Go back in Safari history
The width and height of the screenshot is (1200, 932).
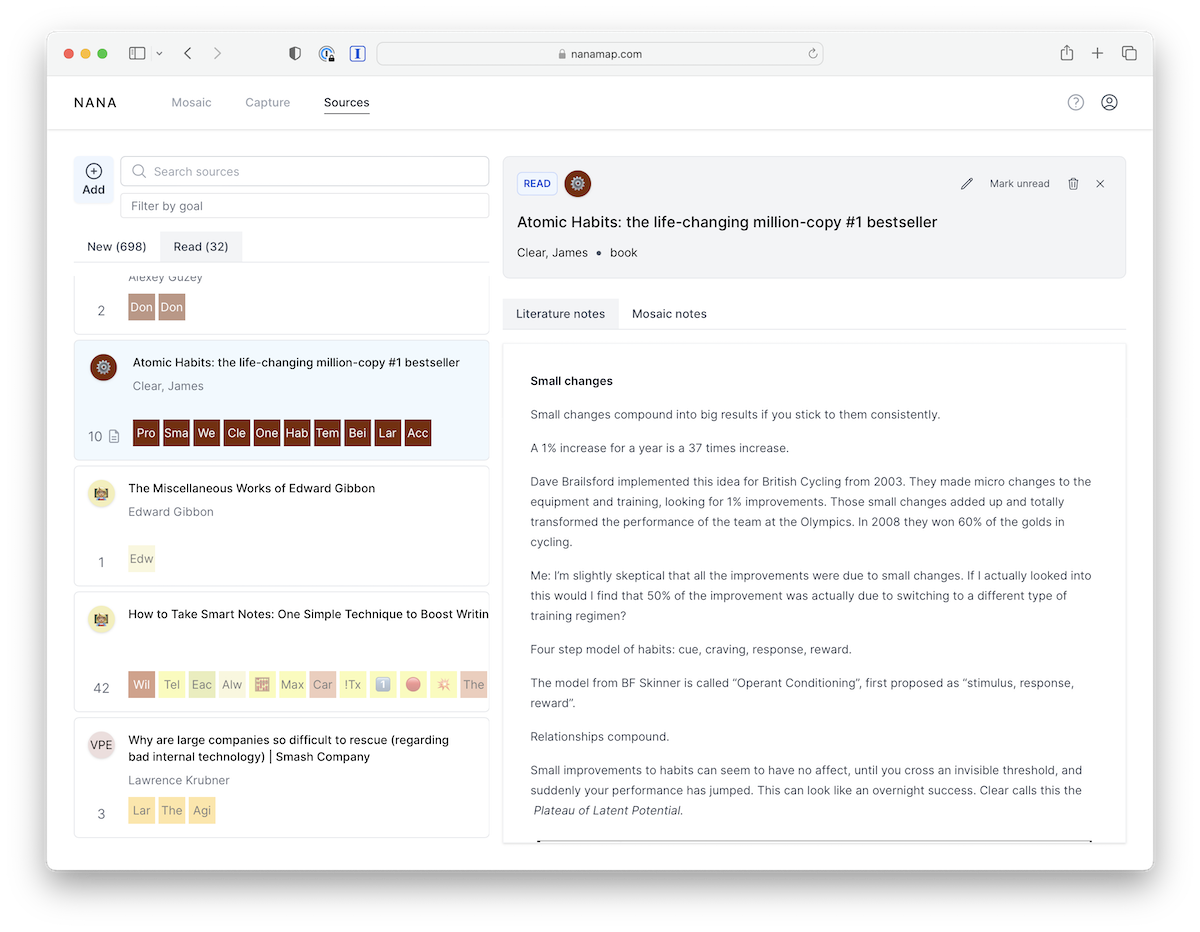click(x=187, y=53)
